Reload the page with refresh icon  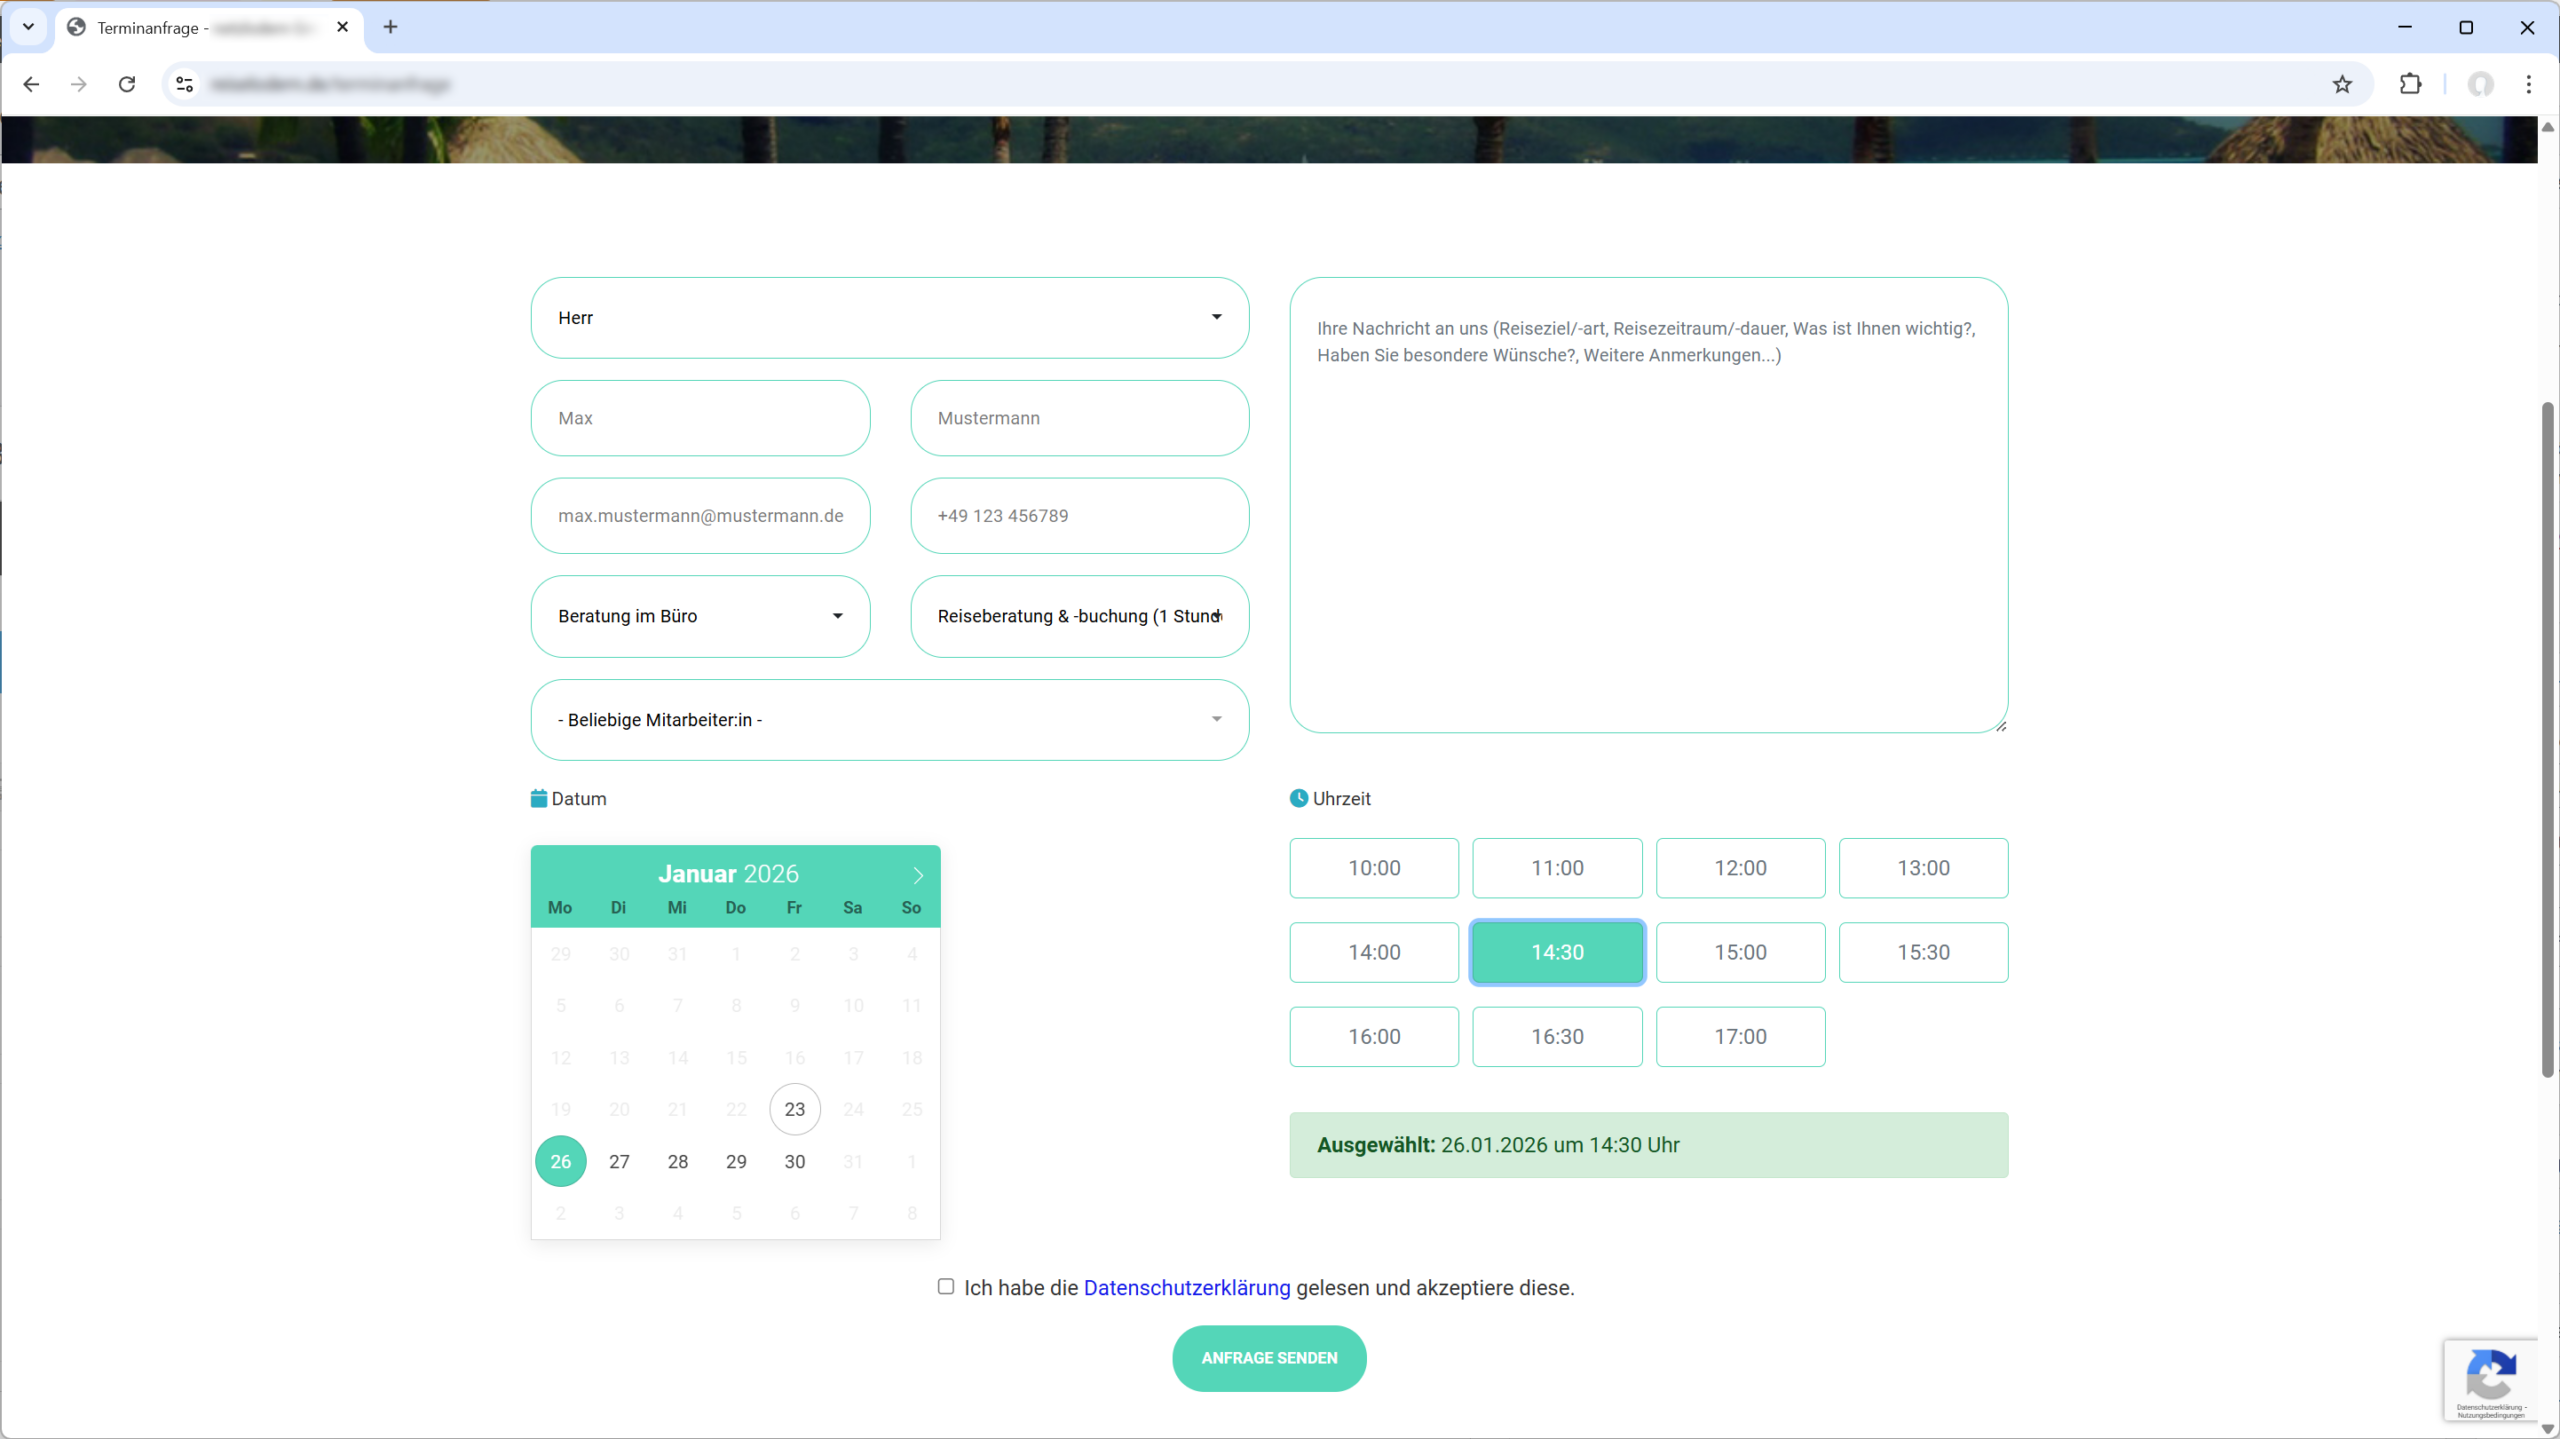127,84
